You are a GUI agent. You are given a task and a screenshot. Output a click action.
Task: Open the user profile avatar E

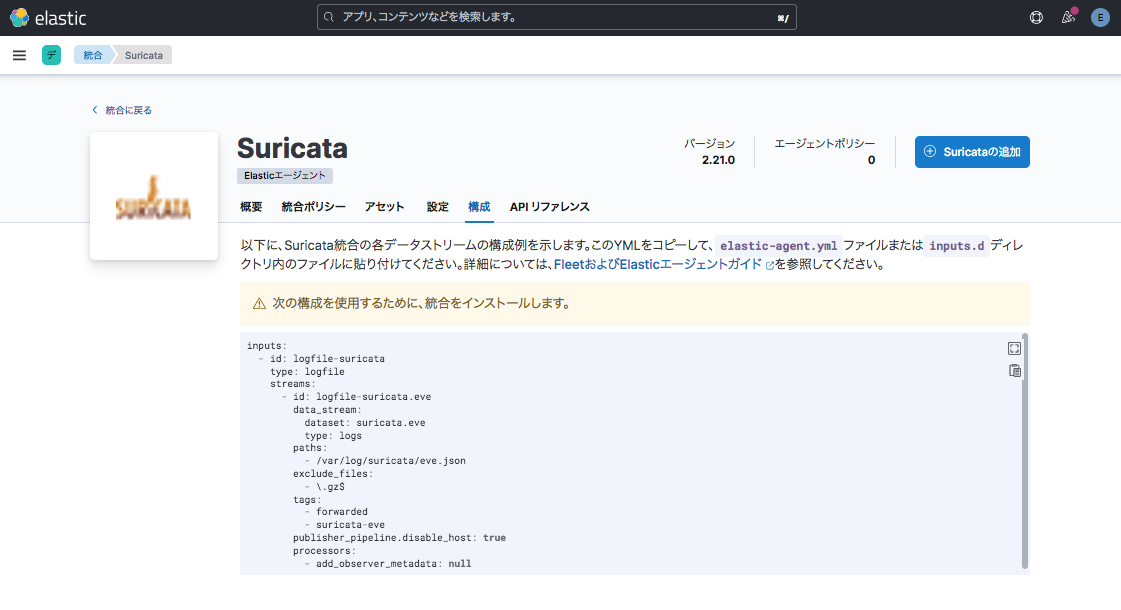coord(1100,18)
